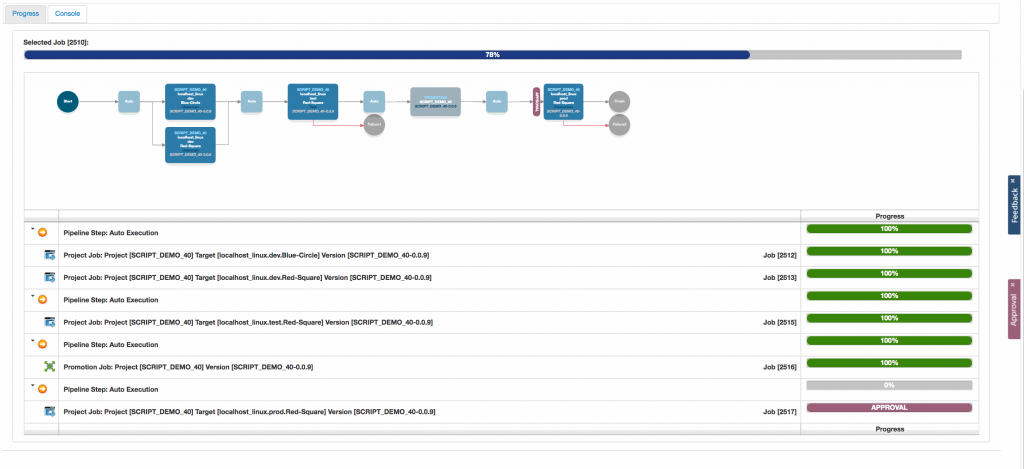This screenshot has width=1024, height=469.
Task: Select the Auto node feeding the PROMOTION node
Action: (374, 101)
